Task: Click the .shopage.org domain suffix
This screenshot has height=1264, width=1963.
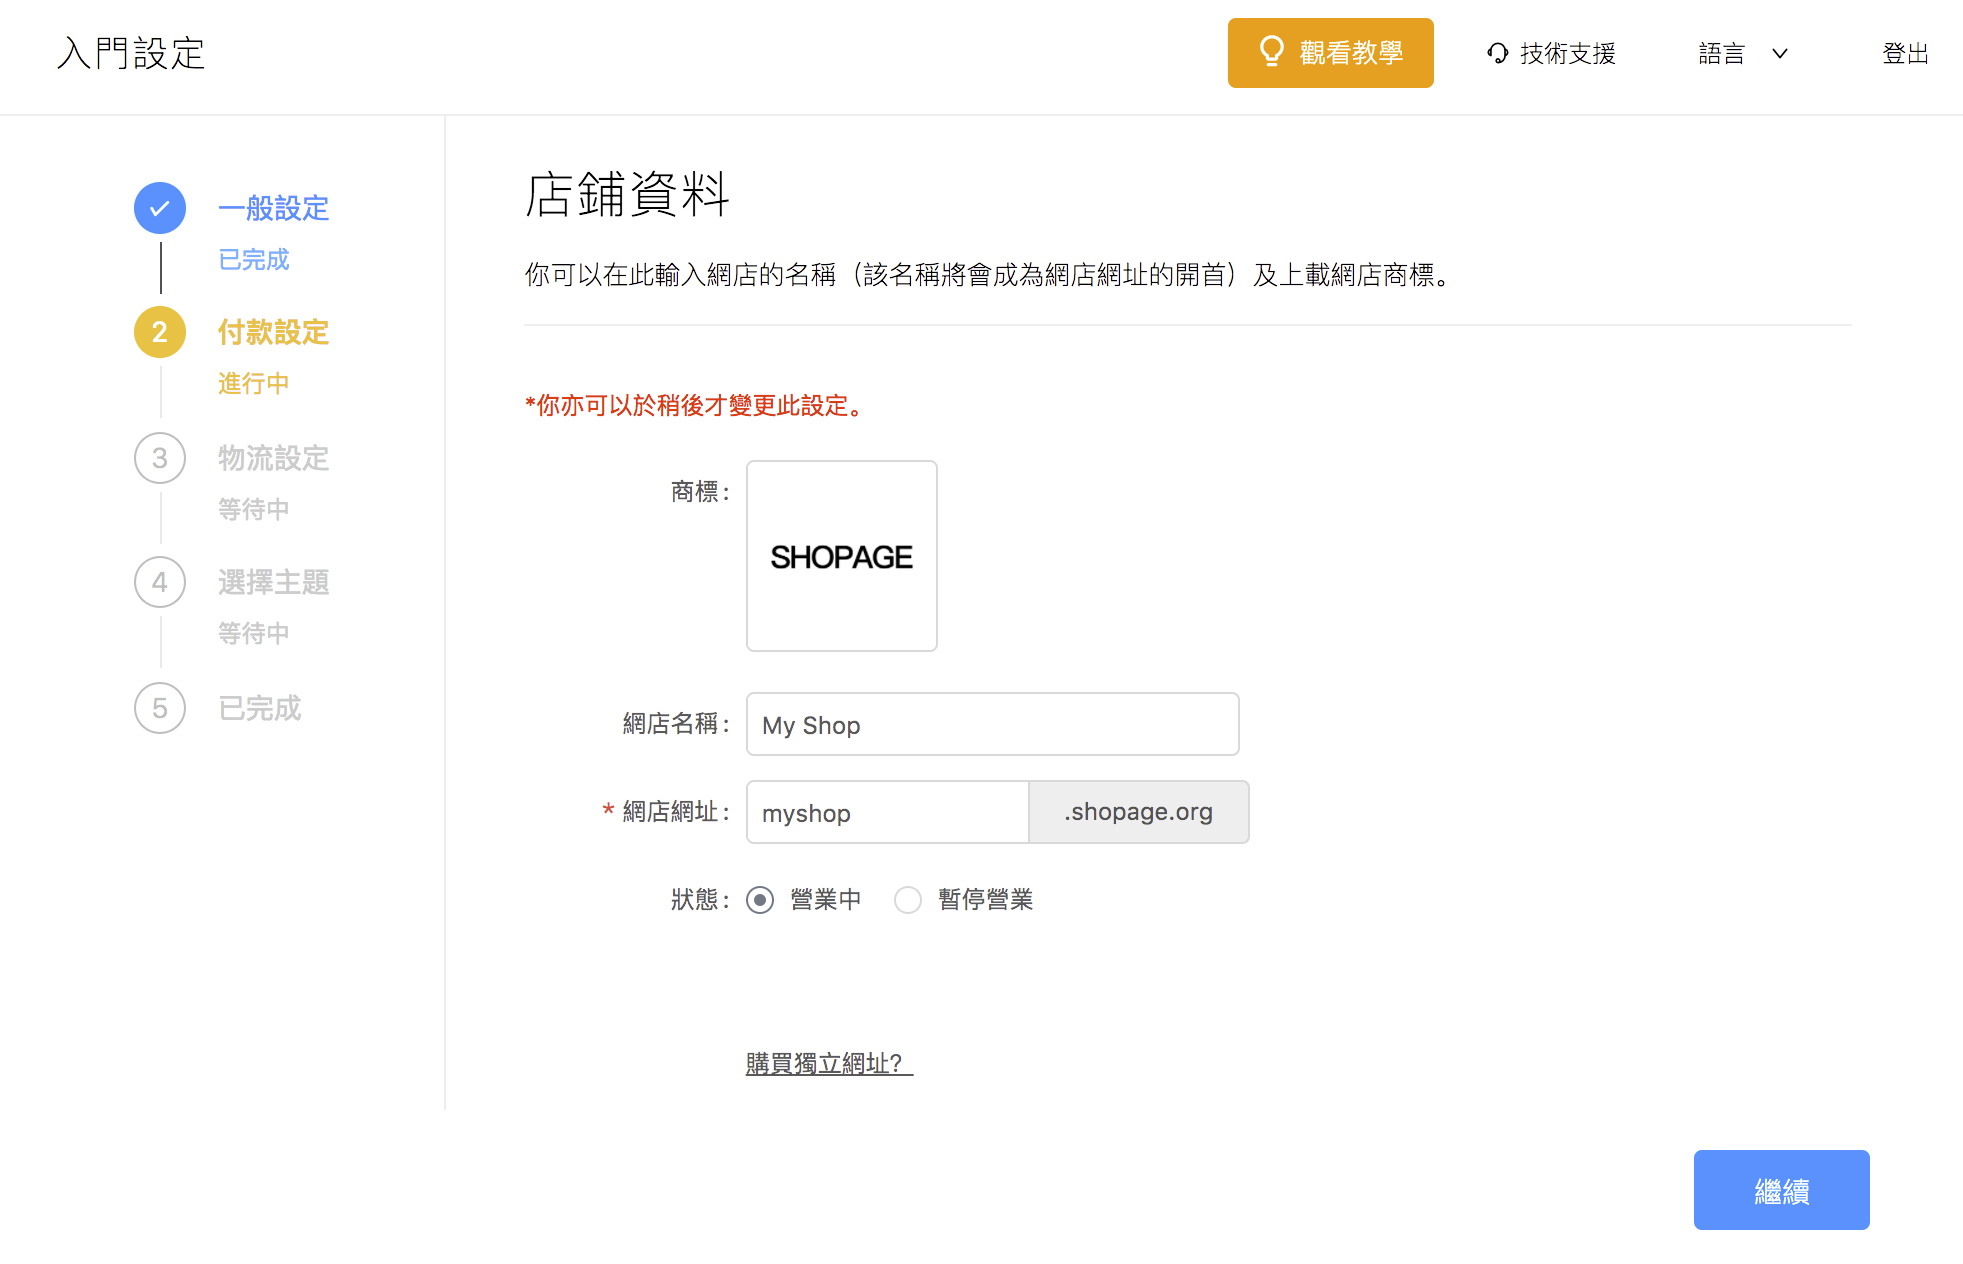Action: pos(1139,812)
